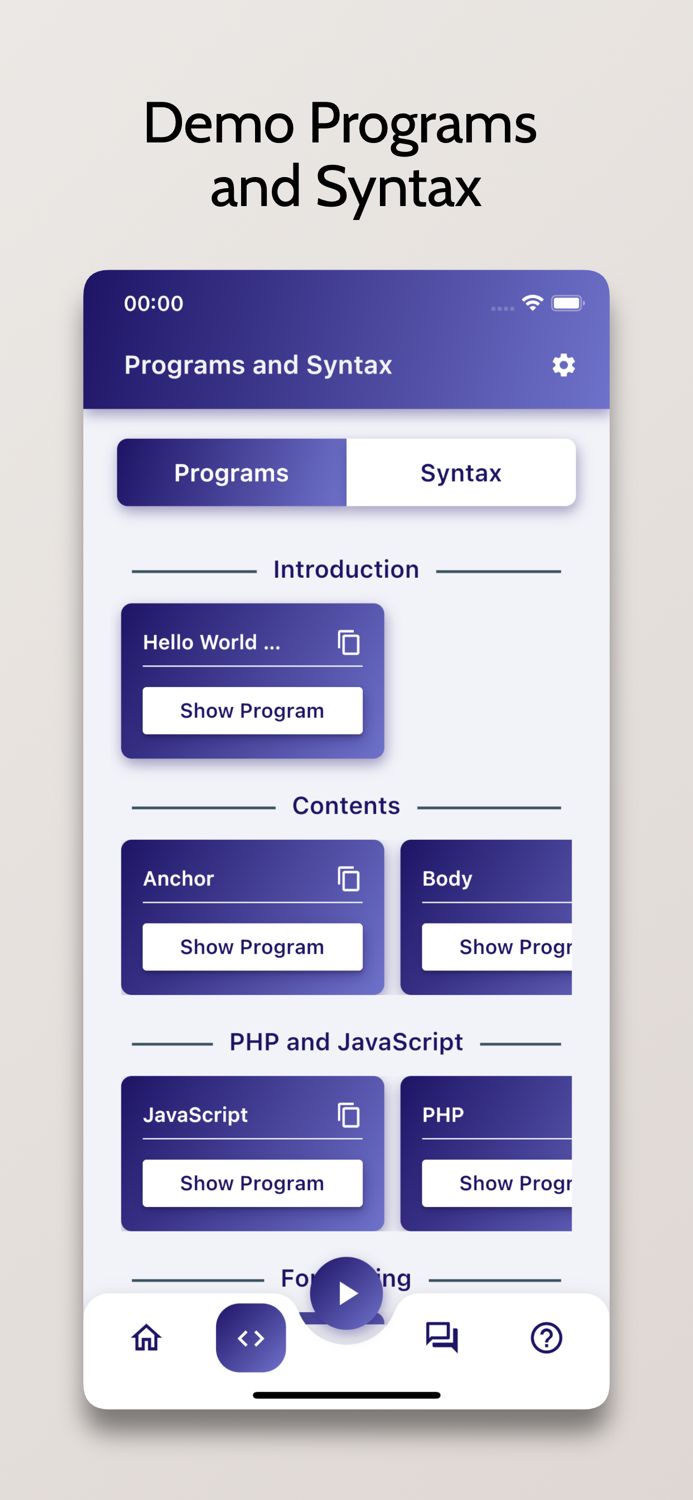Image resolution: width=693 pixels, height=1500 pixels.
Task: Copy the Hello World program
Action: [348, 642]
